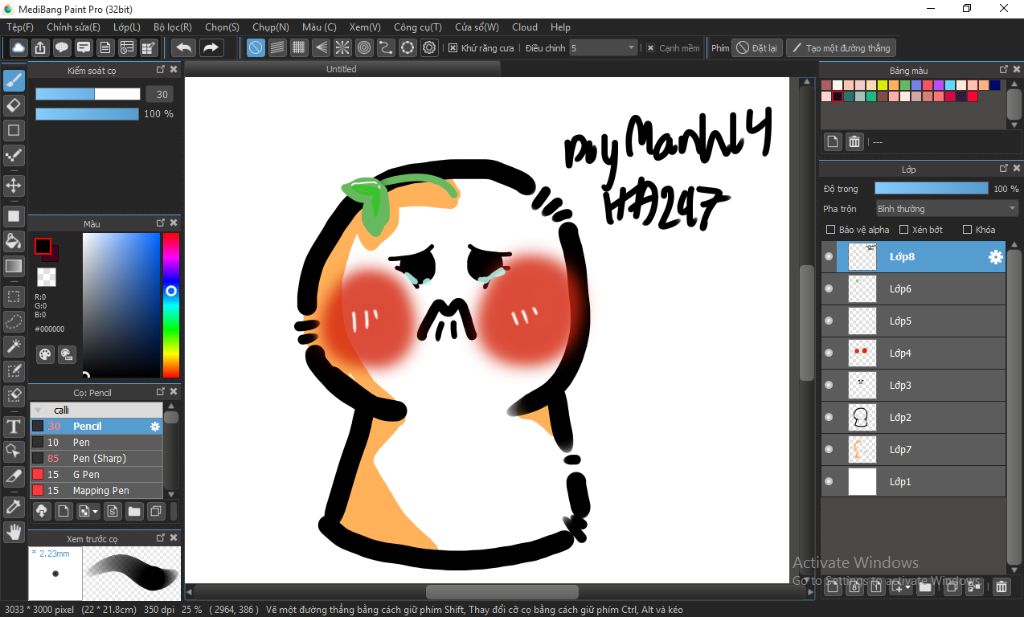Open the Công cụ(T) menu

point(418,27)
